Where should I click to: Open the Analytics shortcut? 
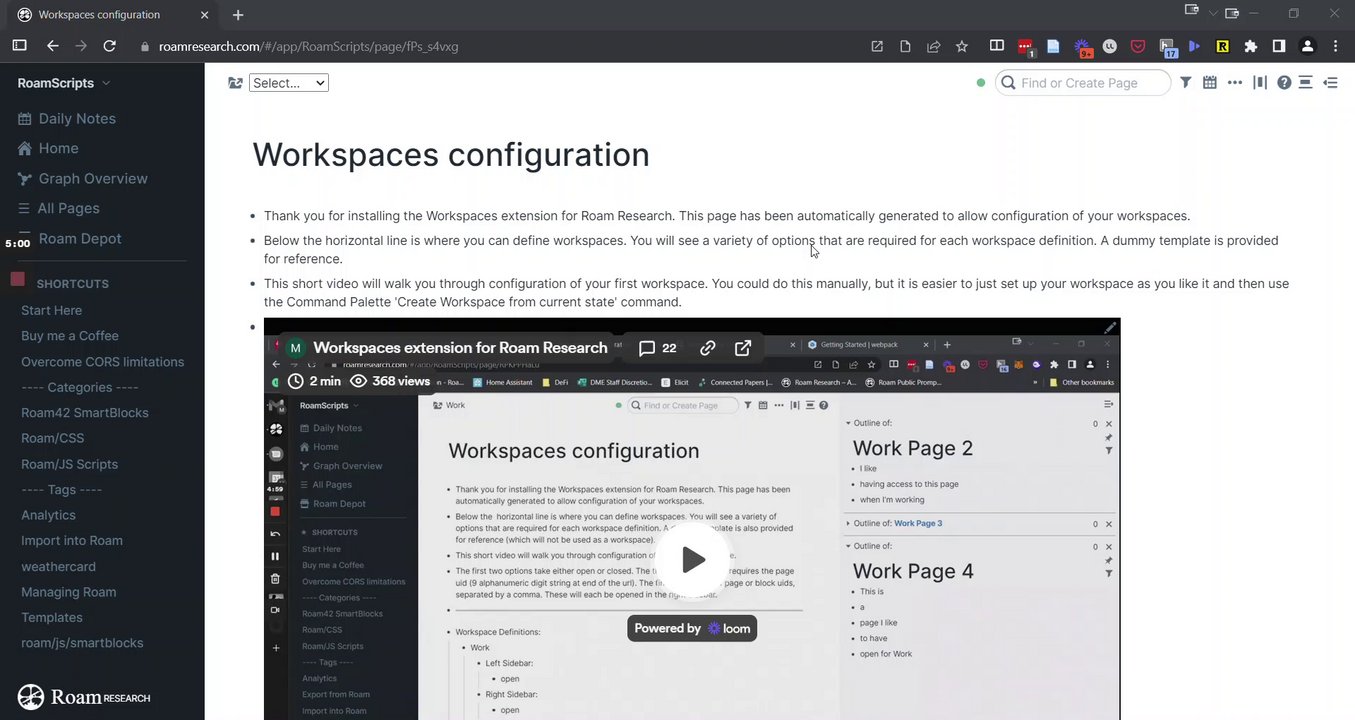click(48, 515)
